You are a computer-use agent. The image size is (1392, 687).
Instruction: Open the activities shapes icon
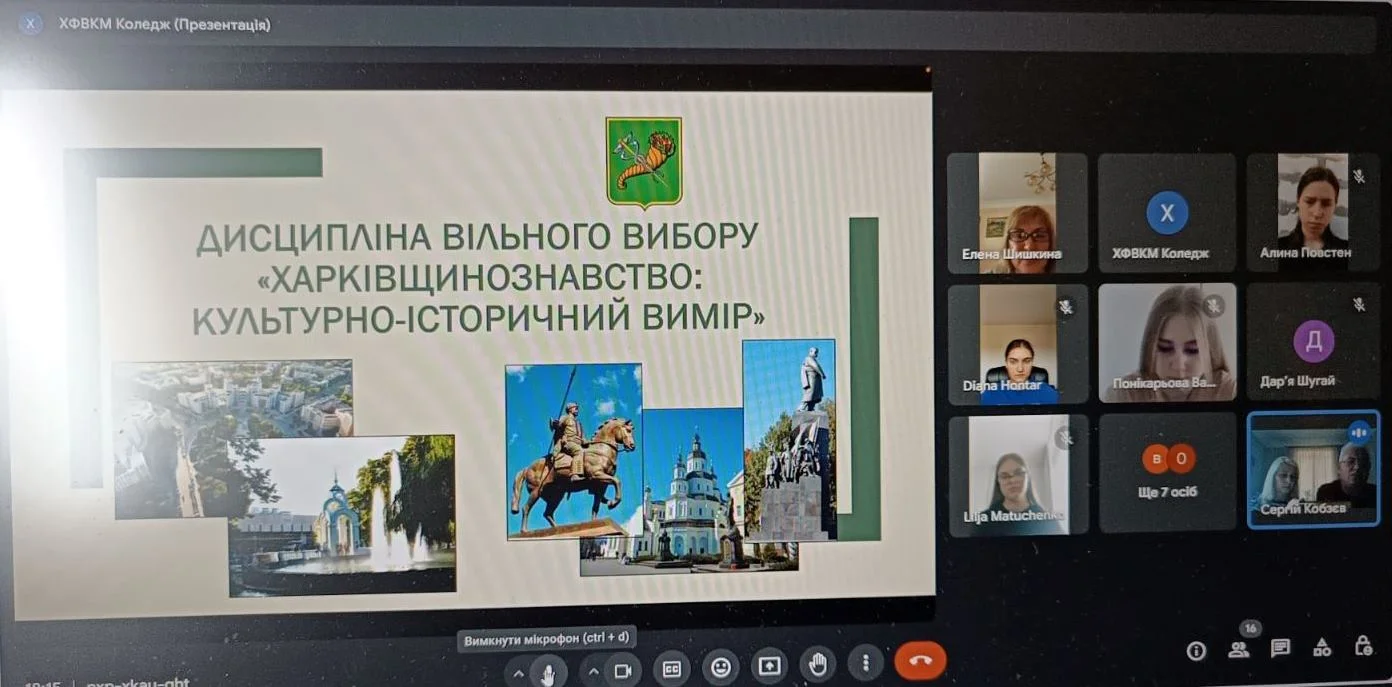pos(1322,647)
